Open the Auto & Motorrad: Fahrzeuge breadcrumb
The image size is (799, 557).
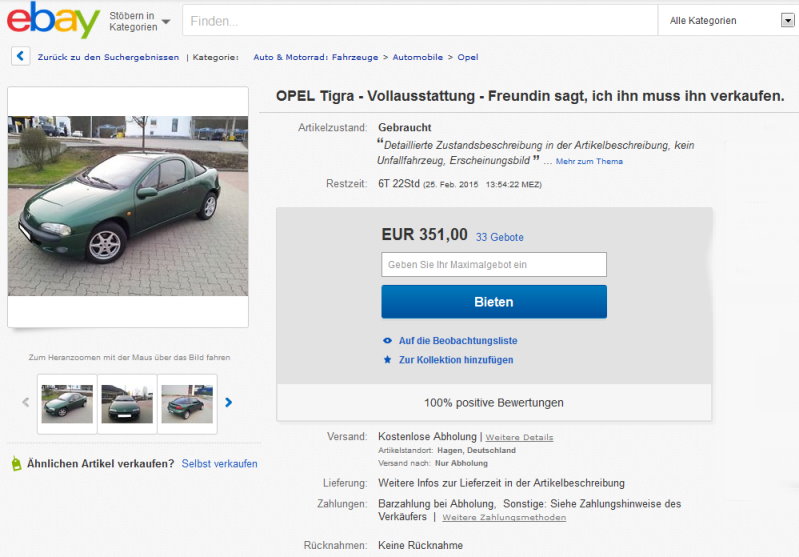tap(316, 58)
